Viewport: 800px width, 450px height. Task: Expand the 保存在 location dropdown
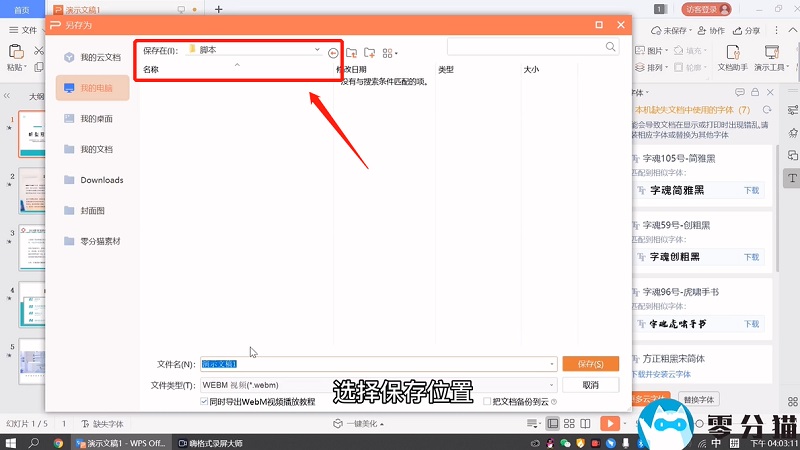(317, 49)
